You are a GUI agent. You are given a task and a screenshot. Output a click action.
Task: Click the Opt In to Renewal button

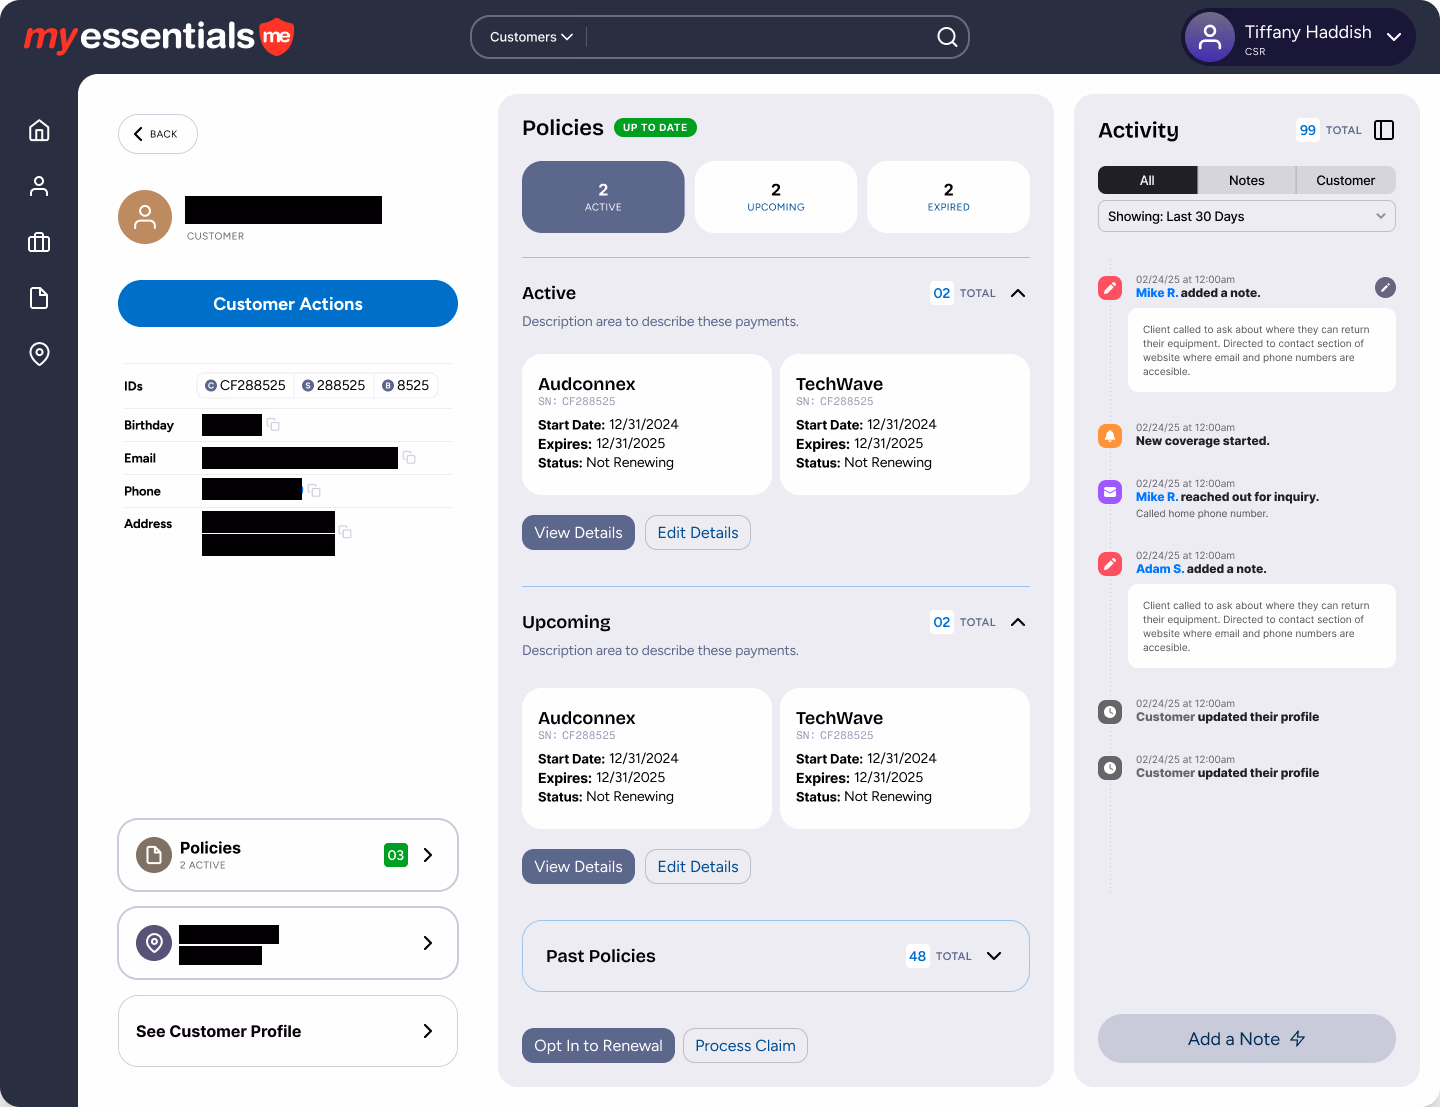pyautogui.click(x=598, y=1046)
